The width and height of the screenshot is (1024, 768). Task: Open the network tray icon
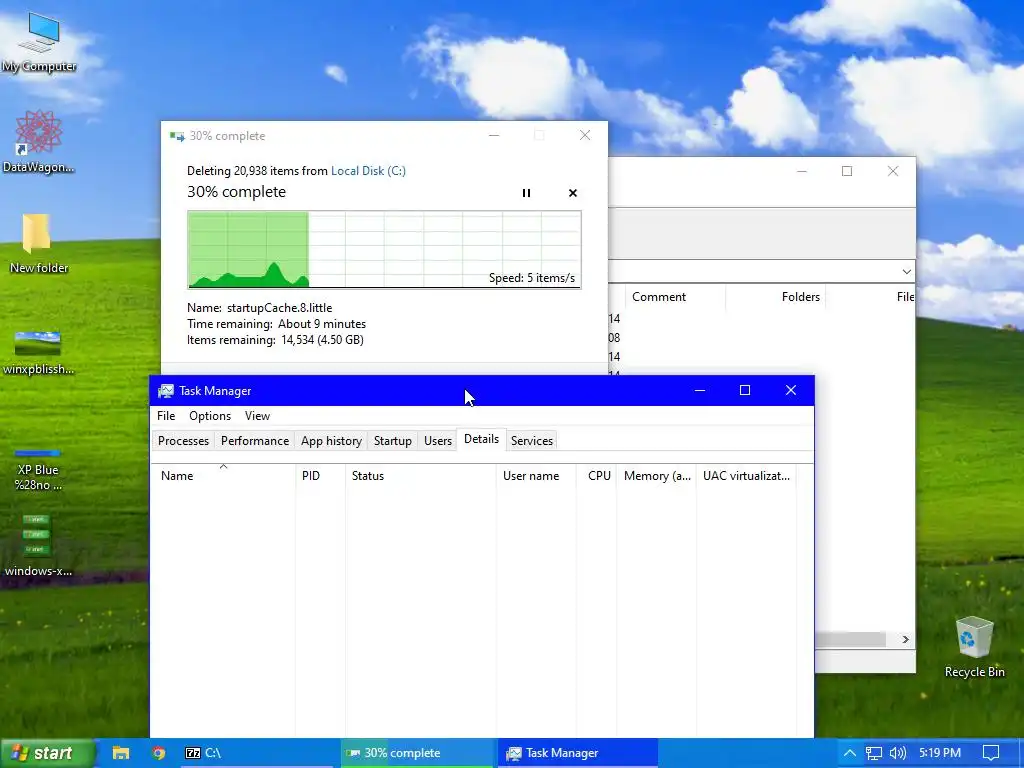874,753
